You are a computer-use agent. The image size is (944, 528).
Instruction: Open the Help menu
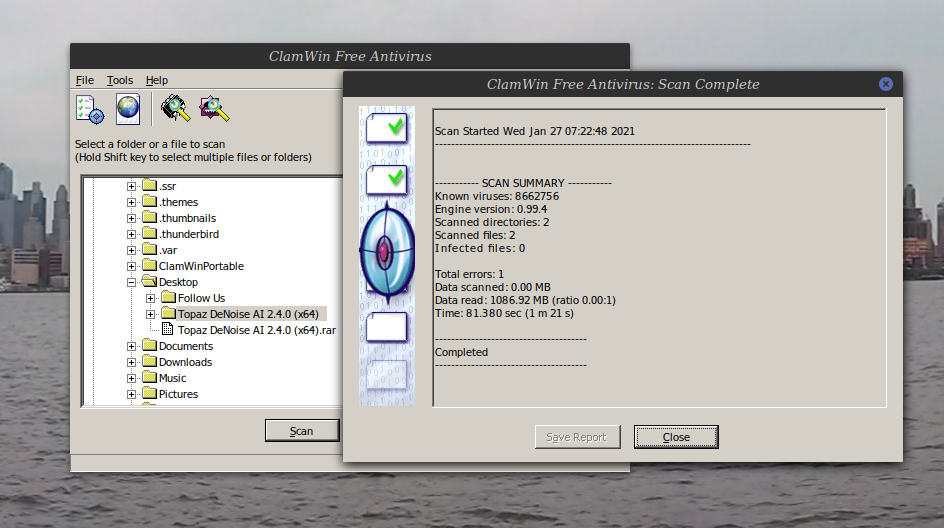[157, 80]
